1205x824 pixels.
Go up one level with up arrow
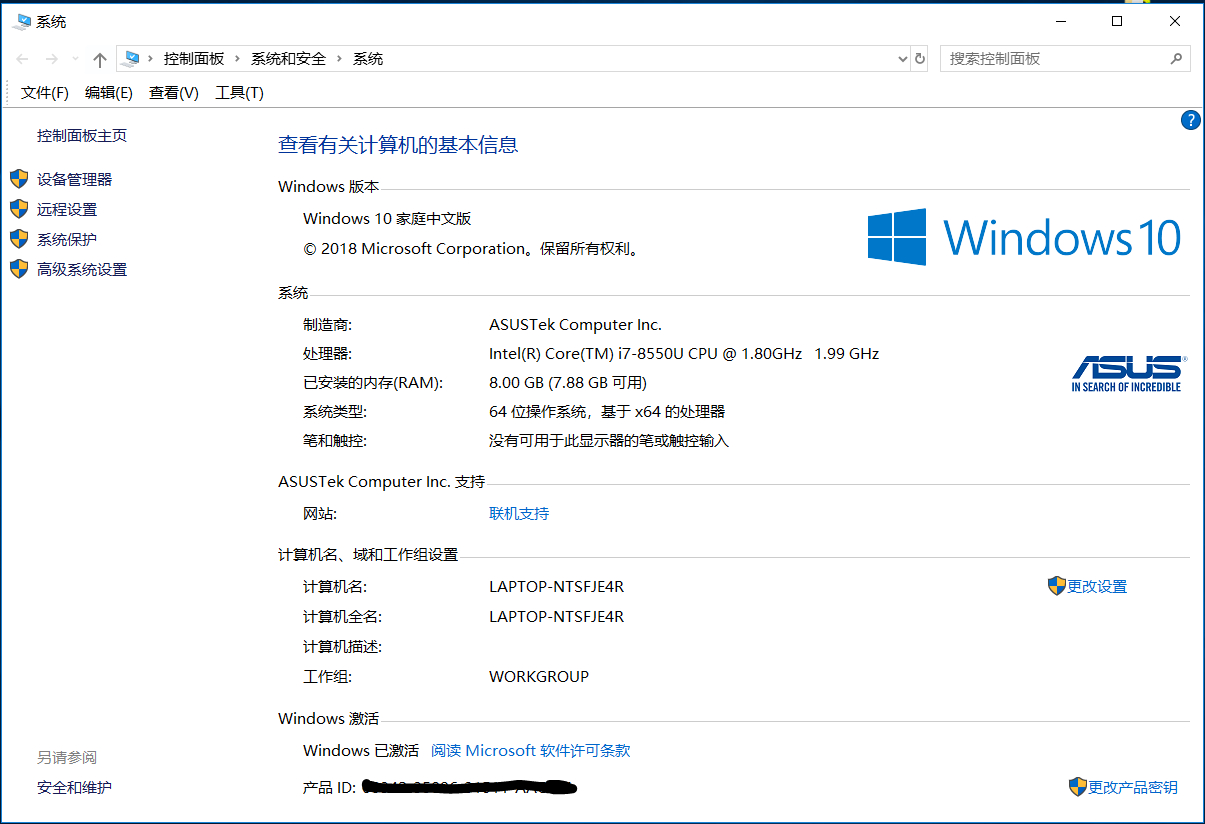pos(100,59)
